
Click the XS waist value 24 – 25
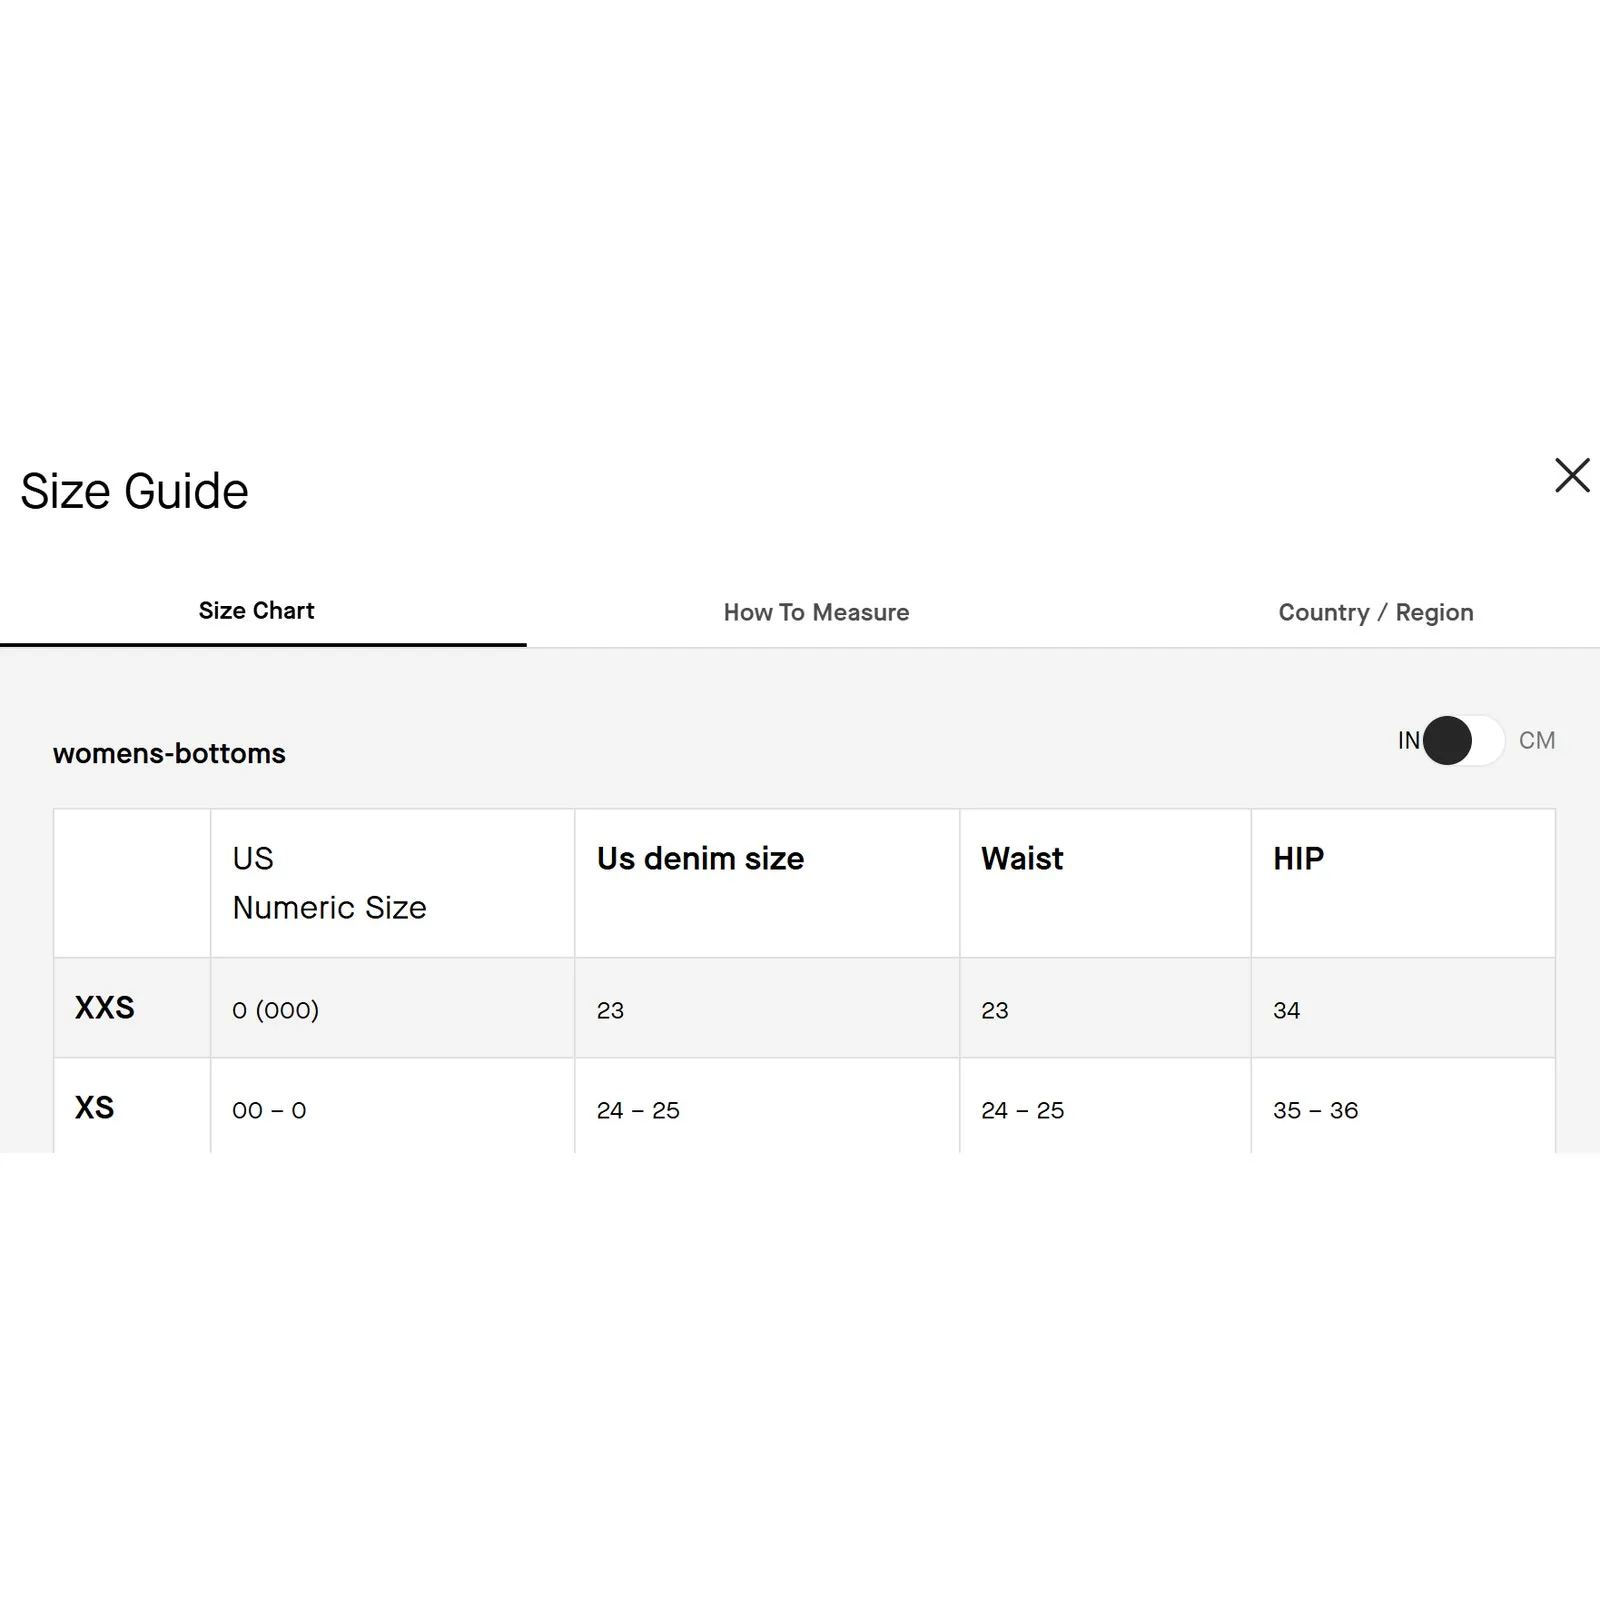(x=1022, y=1110)
